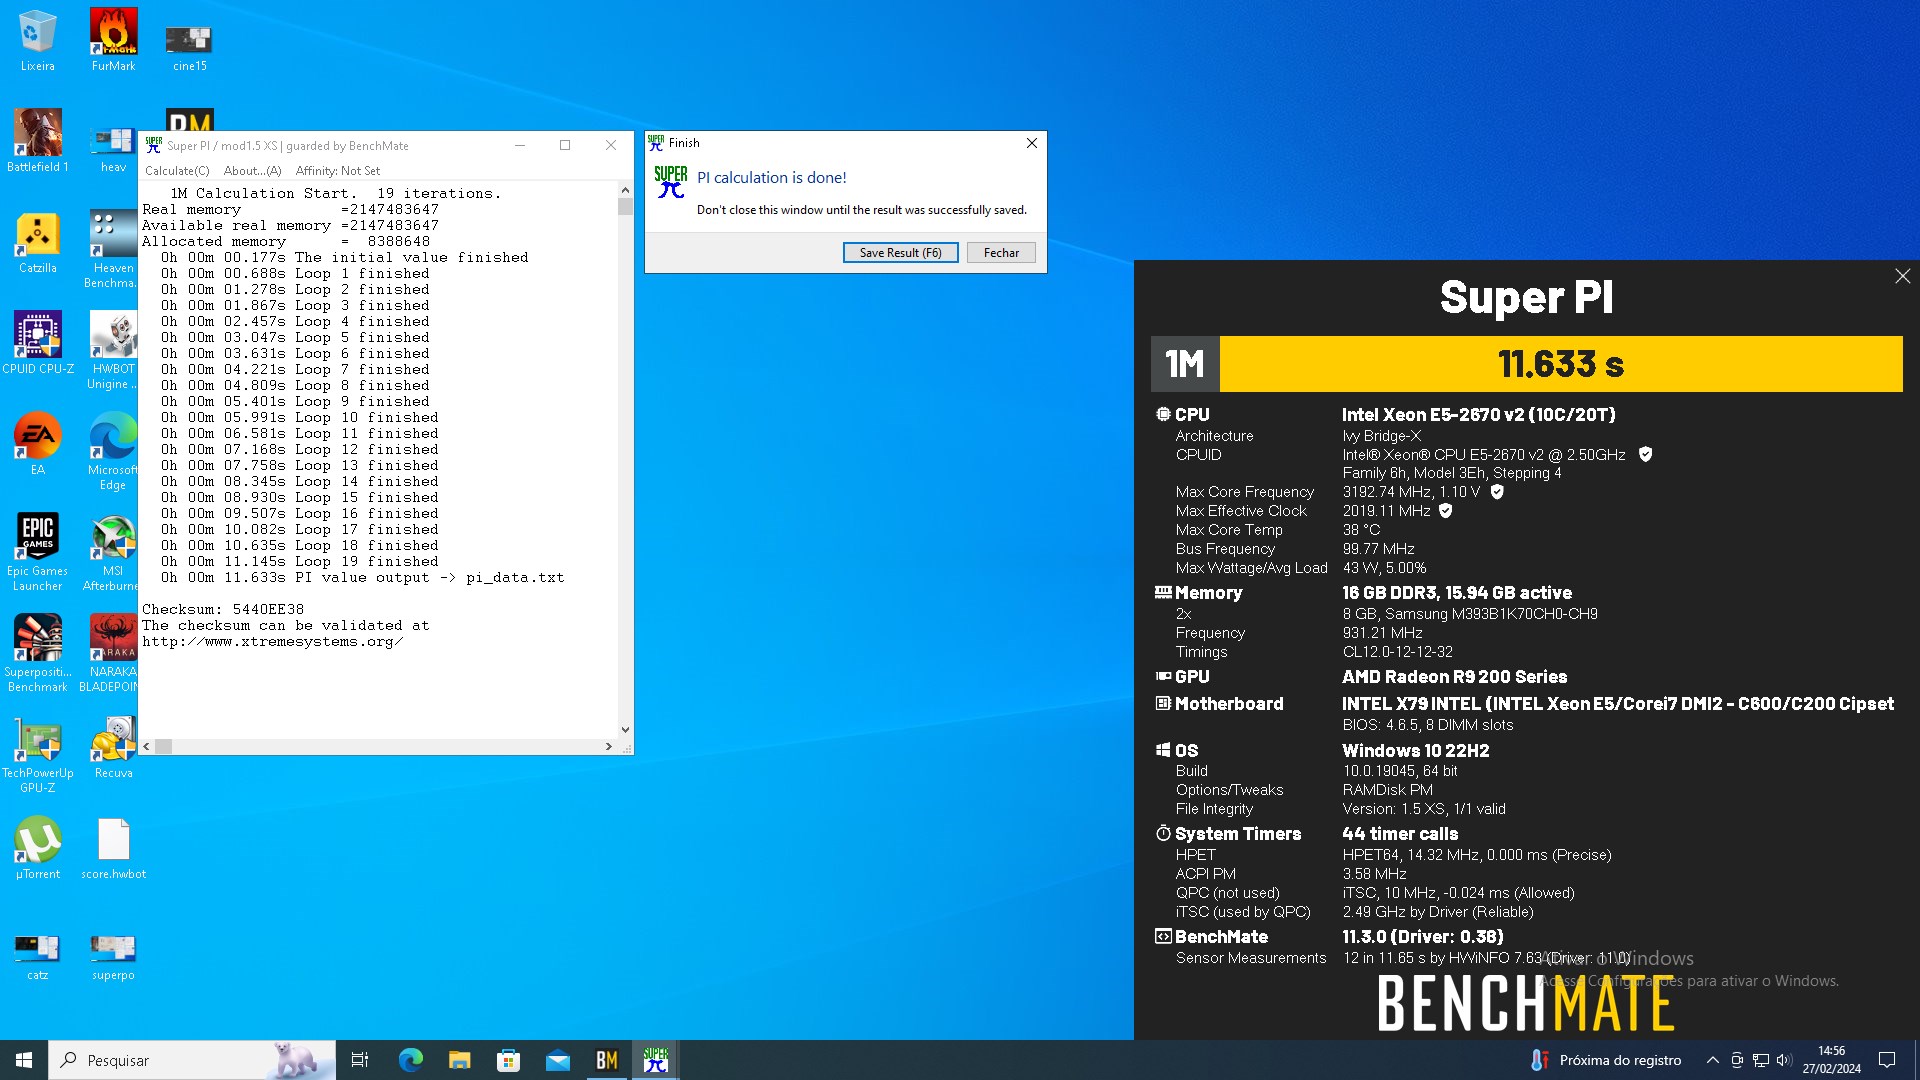Screen dimensions: 1920x1080
Task: Click the AMD Radeon R9 200 Series text
Action: pos(1455,677)
